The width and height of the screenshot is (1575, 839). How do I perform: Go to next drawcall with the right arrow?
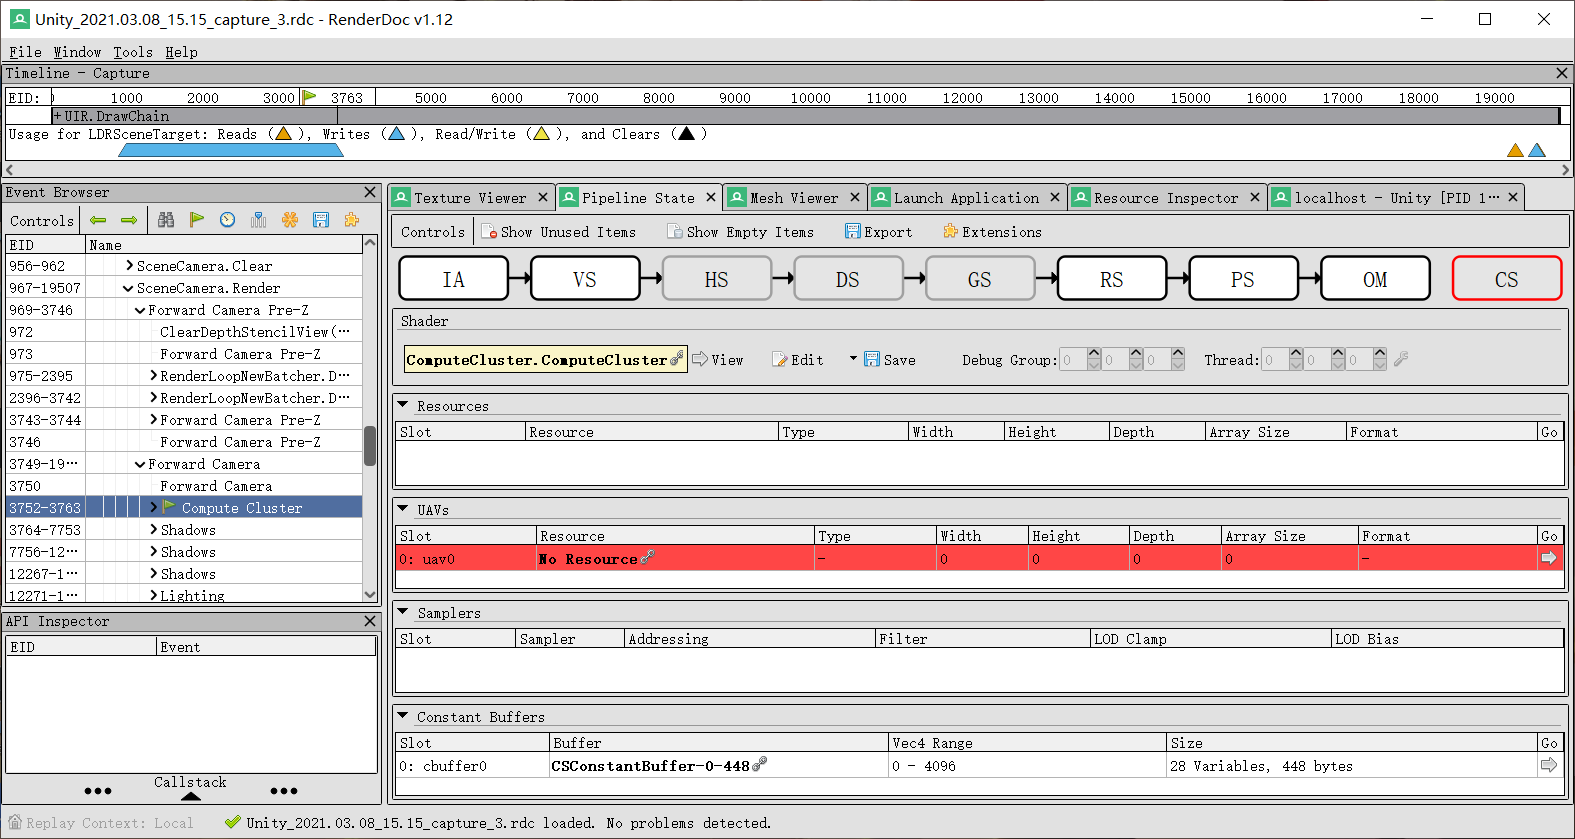click(x=129, y=220)
